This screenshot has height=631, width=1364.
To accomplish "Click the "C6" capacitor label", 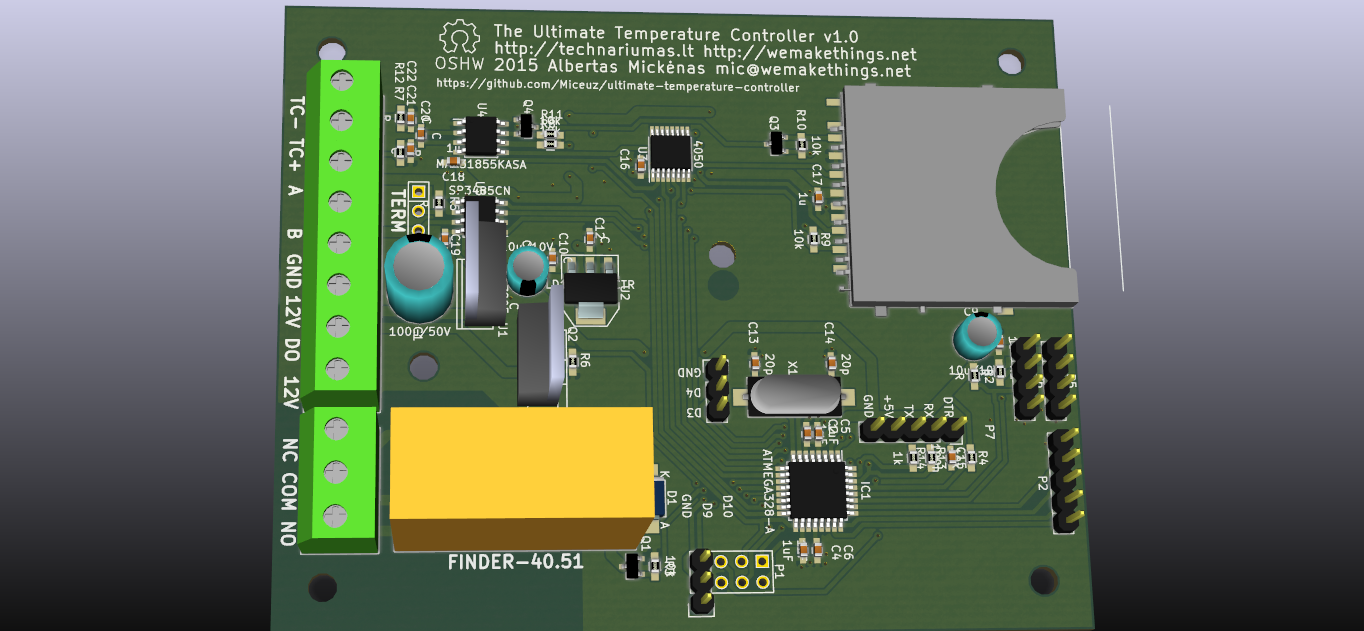I will tap(849, 551).
